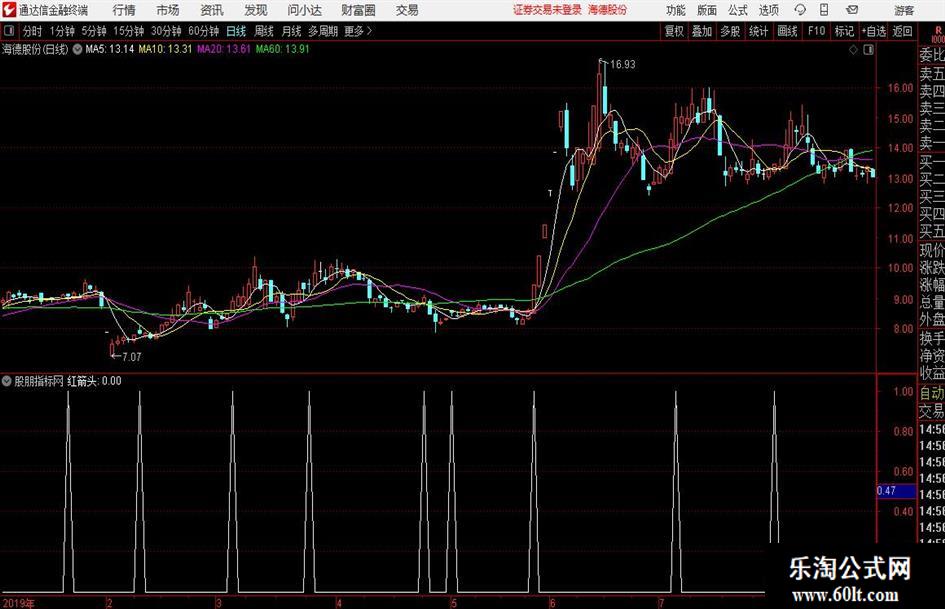Click the 海德股份 stock name in title bar

click(608, 10)
